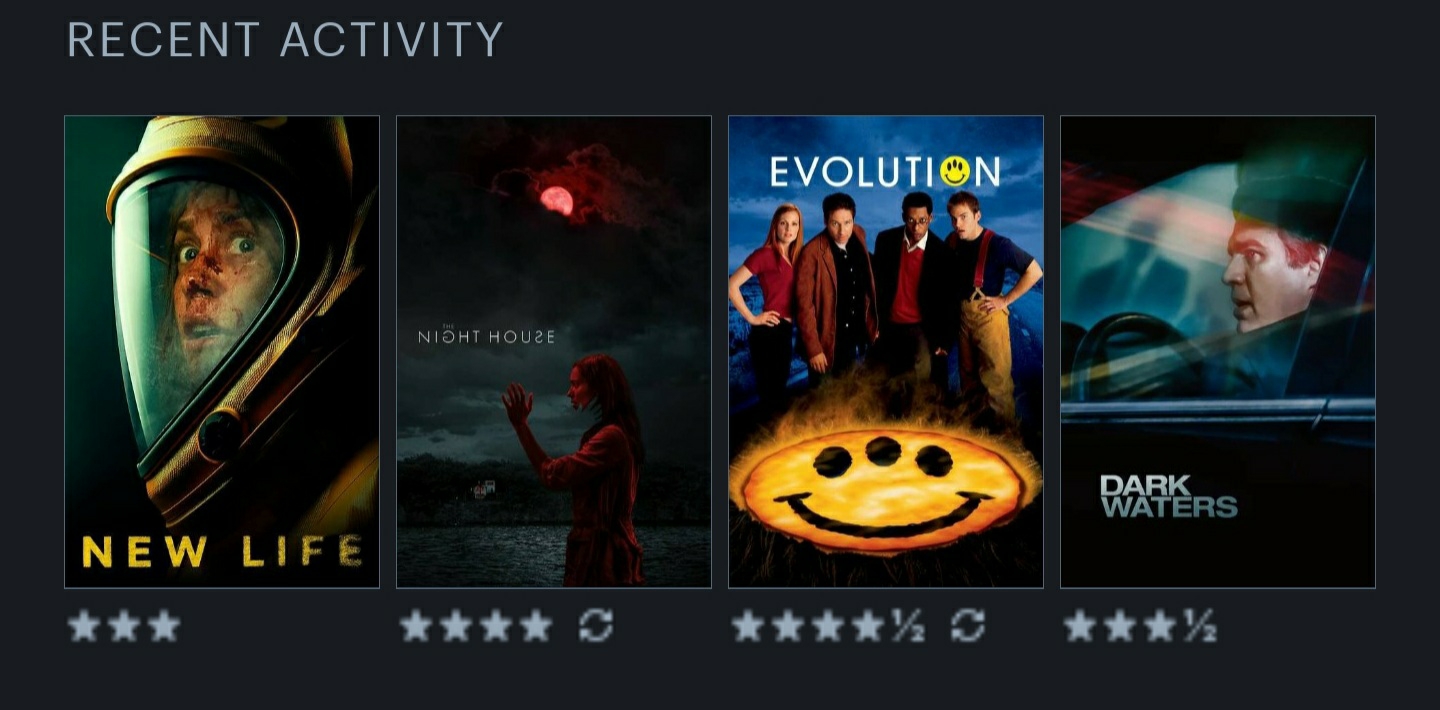
Task: Click the first star under New Life
Action: coord(84,627)
